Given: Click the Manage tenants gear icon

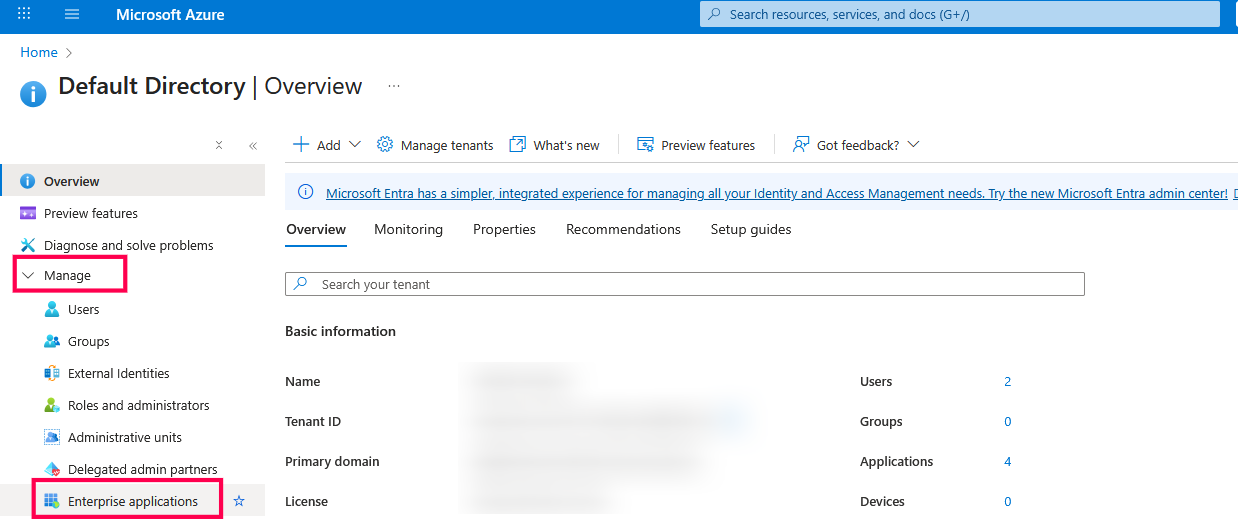Looking at the screenshot, I should pos(385,145).
